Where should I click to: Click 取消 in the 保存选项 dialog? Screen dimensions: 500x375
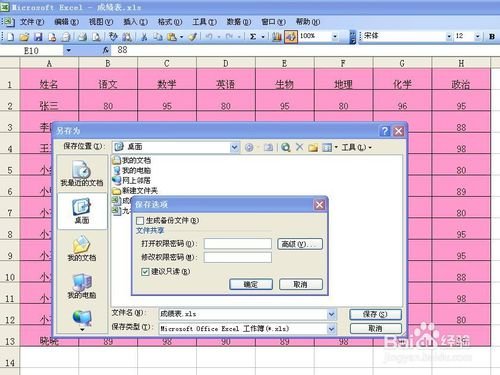tap(301, 284)
